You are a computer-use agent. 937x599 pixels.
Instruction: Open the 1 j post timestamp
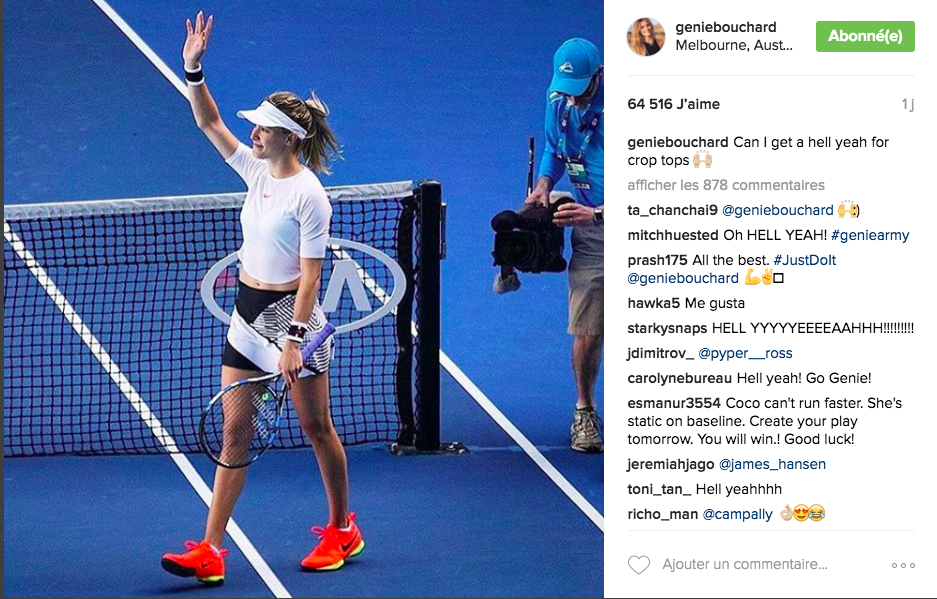908,105
